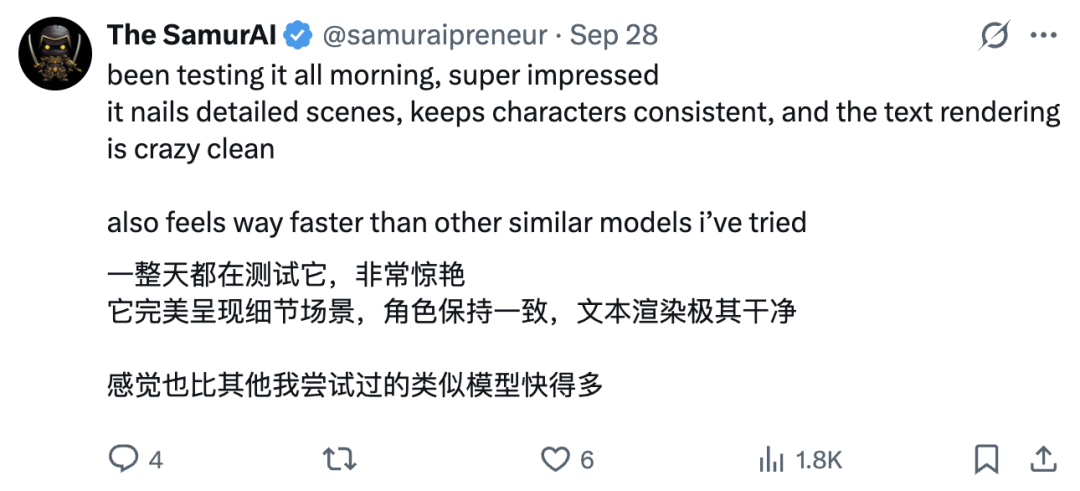Screen dimensions: 1080x491
Task: Open view analytics bar chart icon
Action: (771, 459)
